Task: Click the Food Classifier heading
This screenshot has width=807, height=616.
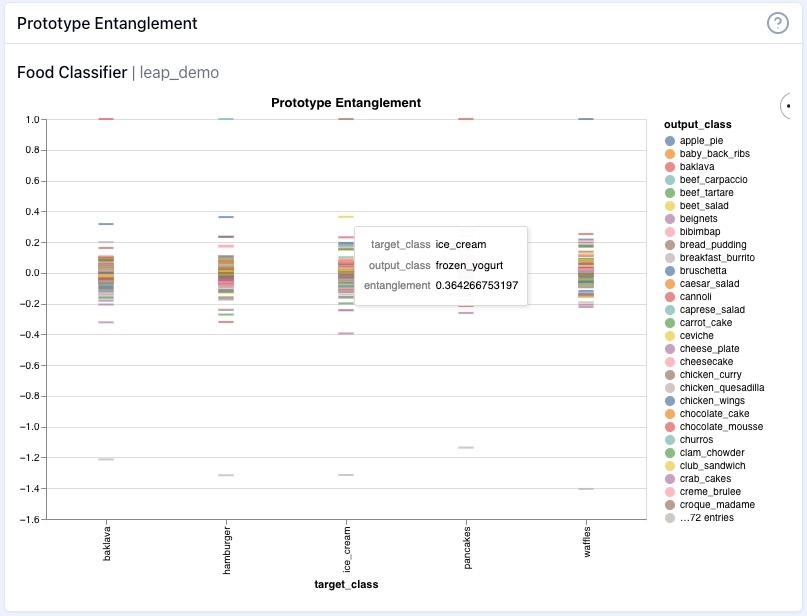Action: point(72,73)
